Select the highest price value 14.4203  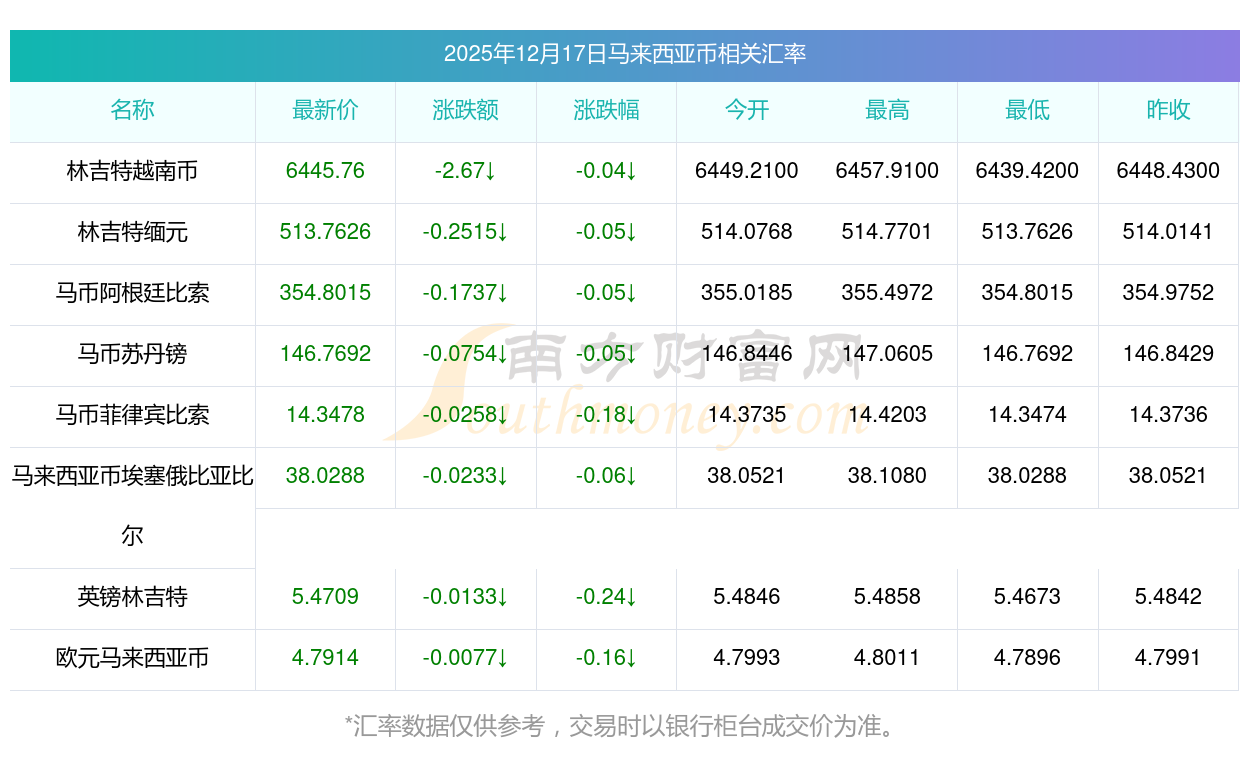887,415
